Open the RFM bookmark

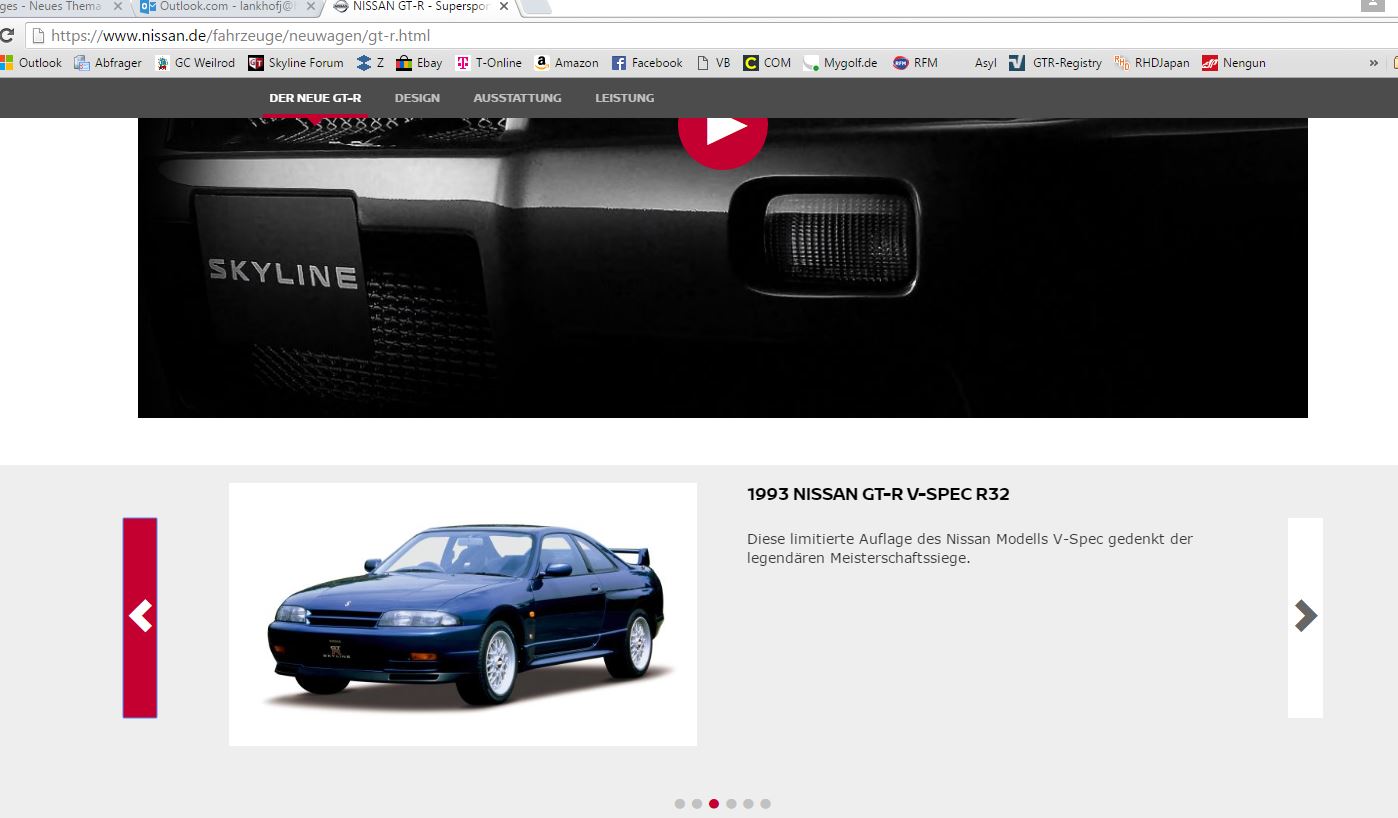[x=915, y=62]
